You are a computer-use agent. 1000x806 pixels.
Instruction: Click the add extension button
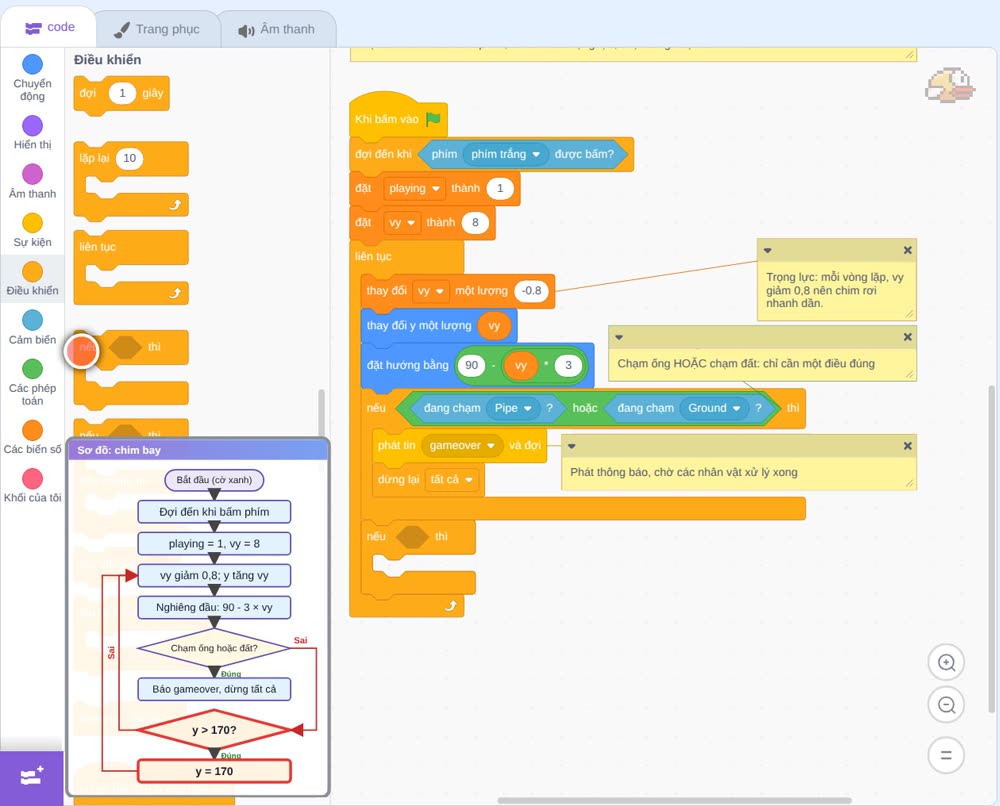pos(32,777)
